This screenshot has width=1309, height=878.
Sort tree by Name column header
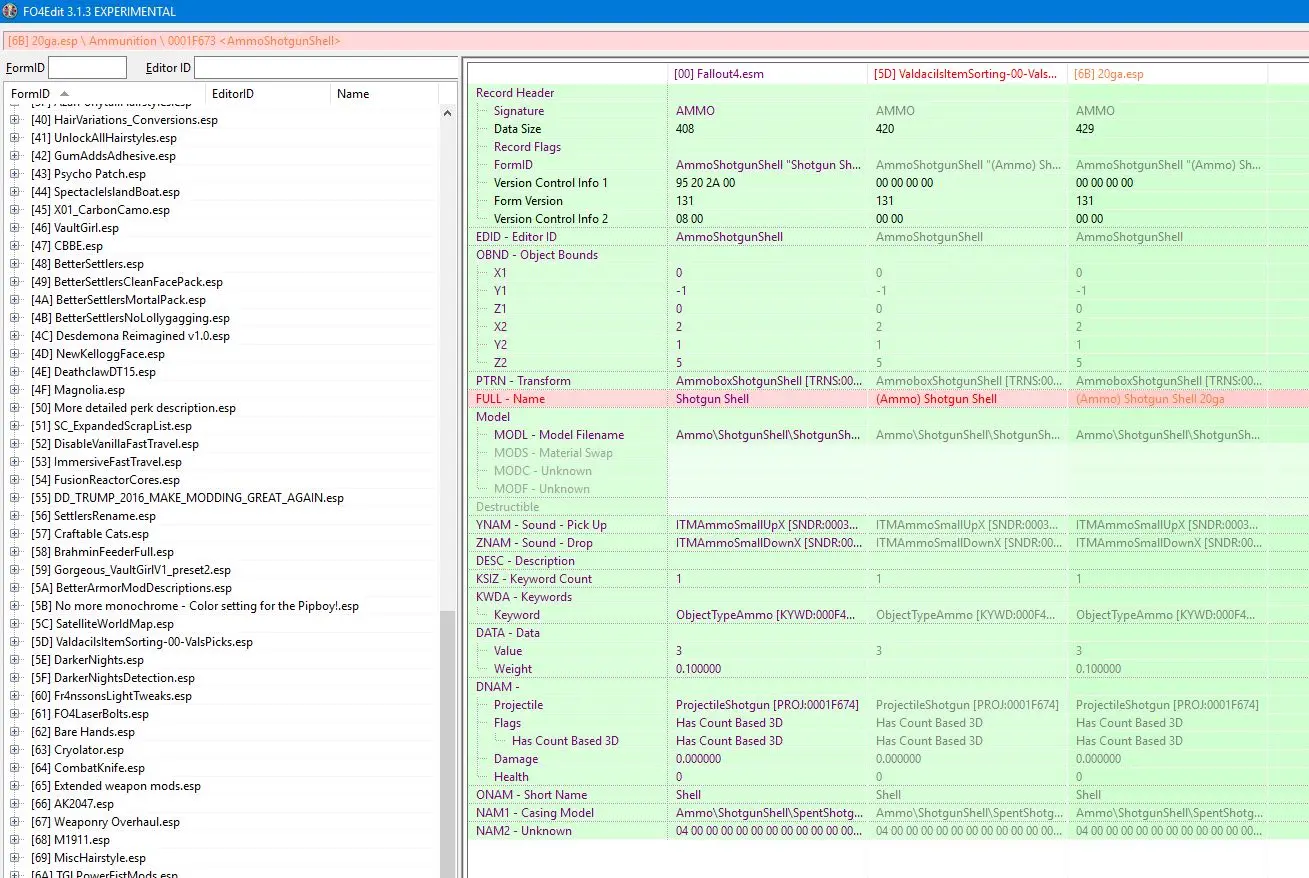click(385, 94)
